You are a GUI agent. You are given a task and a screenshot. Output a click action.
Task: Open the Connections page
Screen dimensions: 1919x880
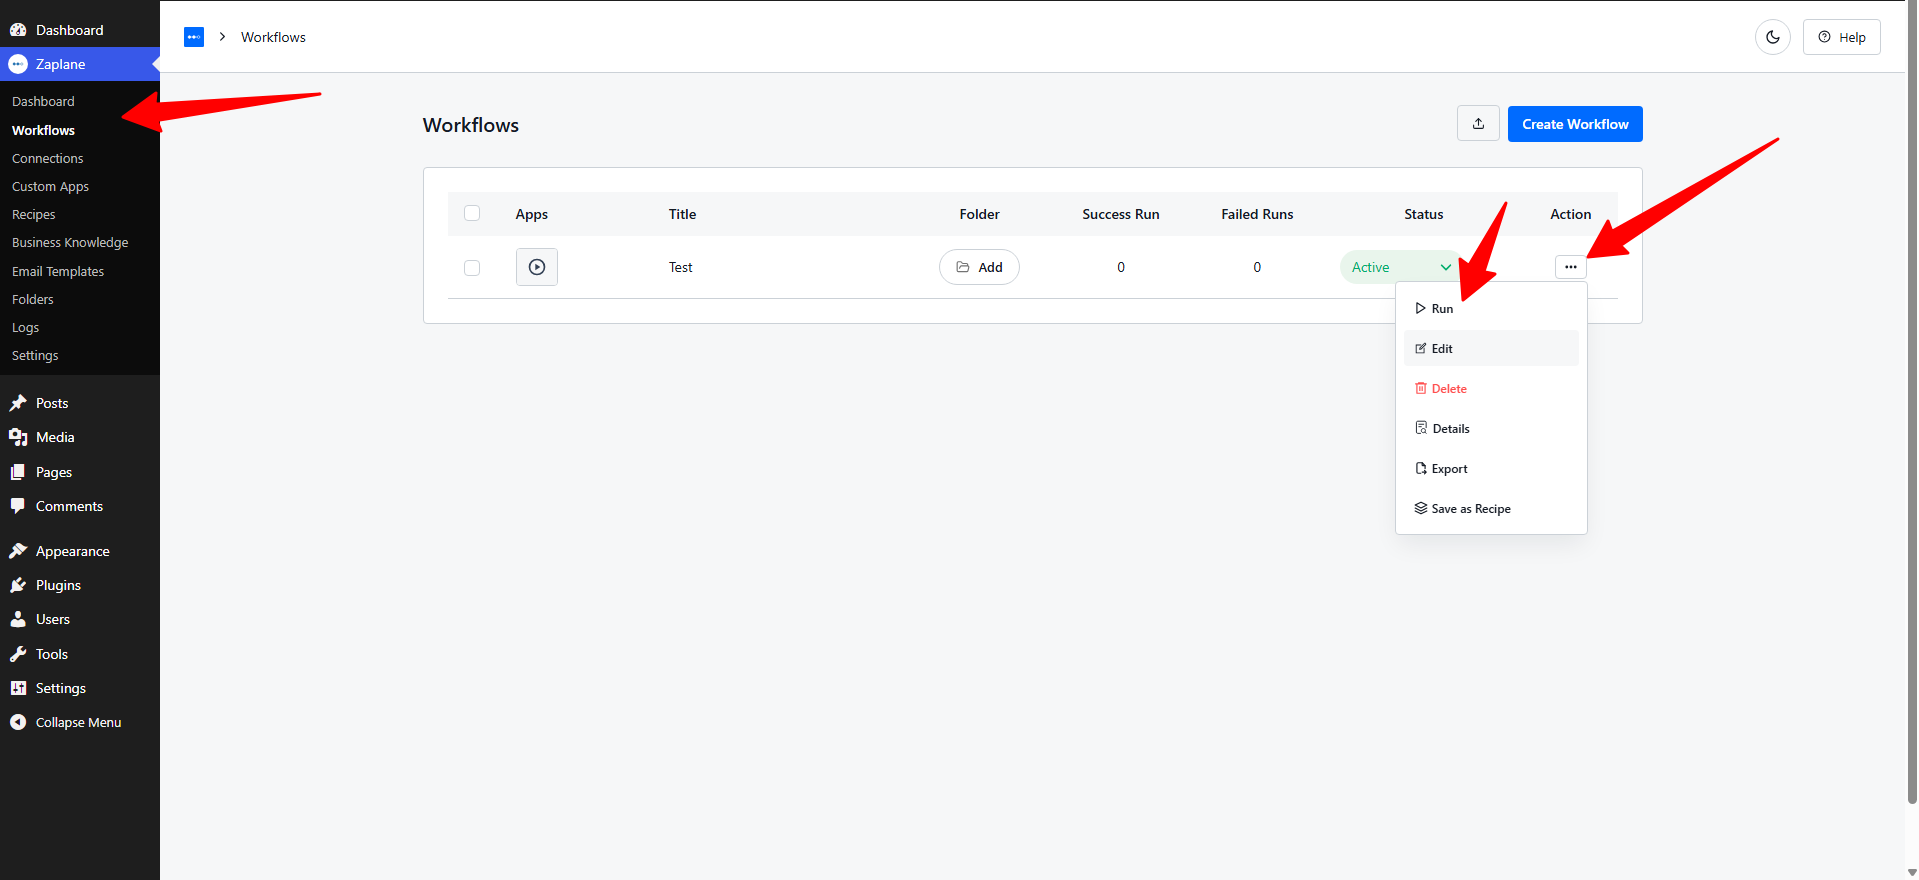point(47,158)
